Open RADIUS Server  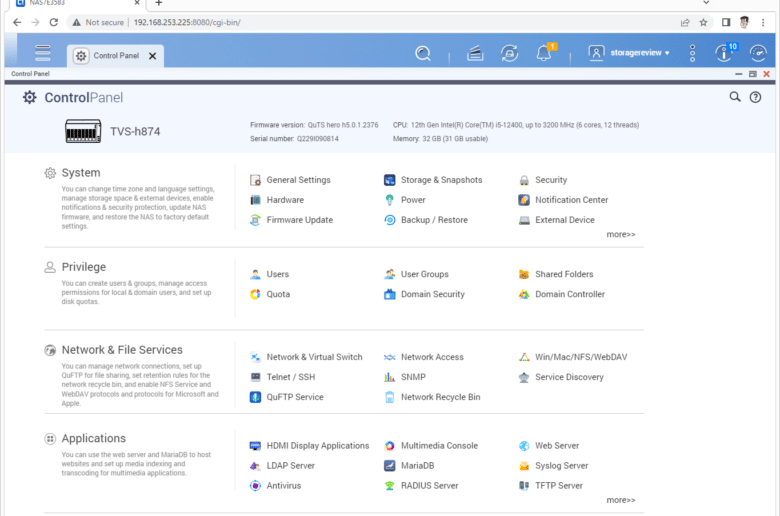[421, 486]
